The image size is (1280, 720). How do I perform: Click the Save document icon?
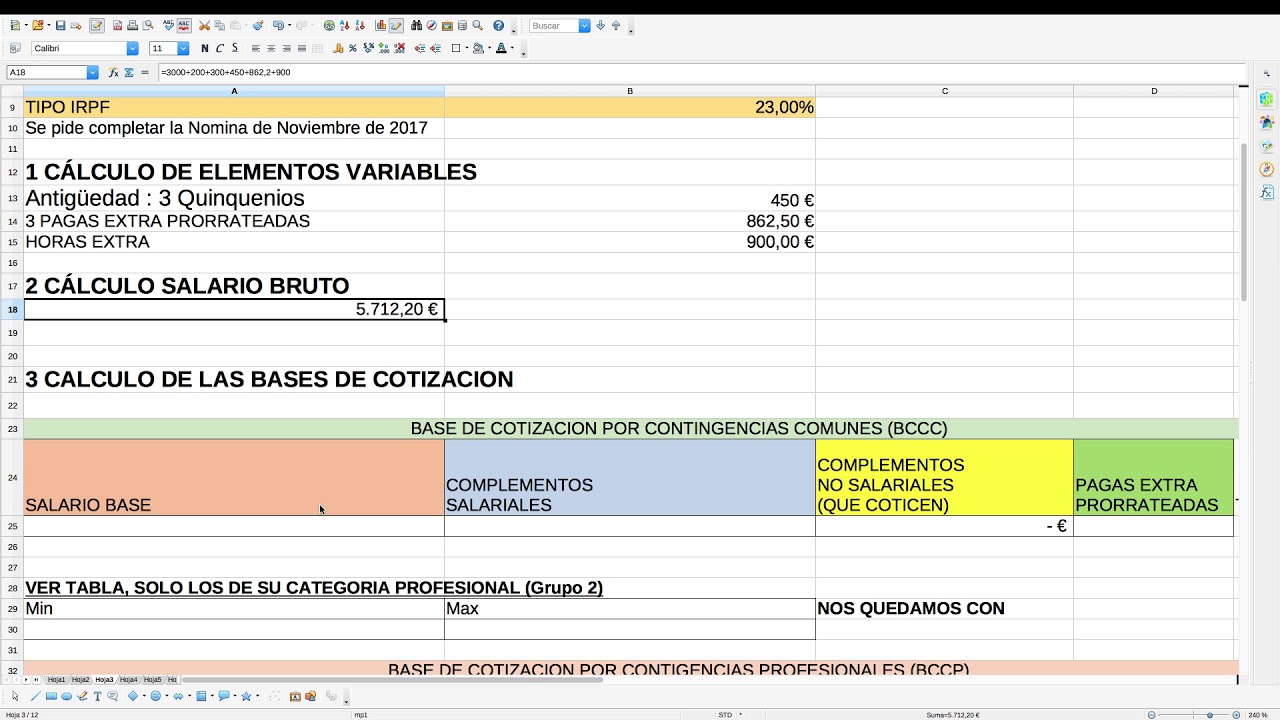[60, 25]
